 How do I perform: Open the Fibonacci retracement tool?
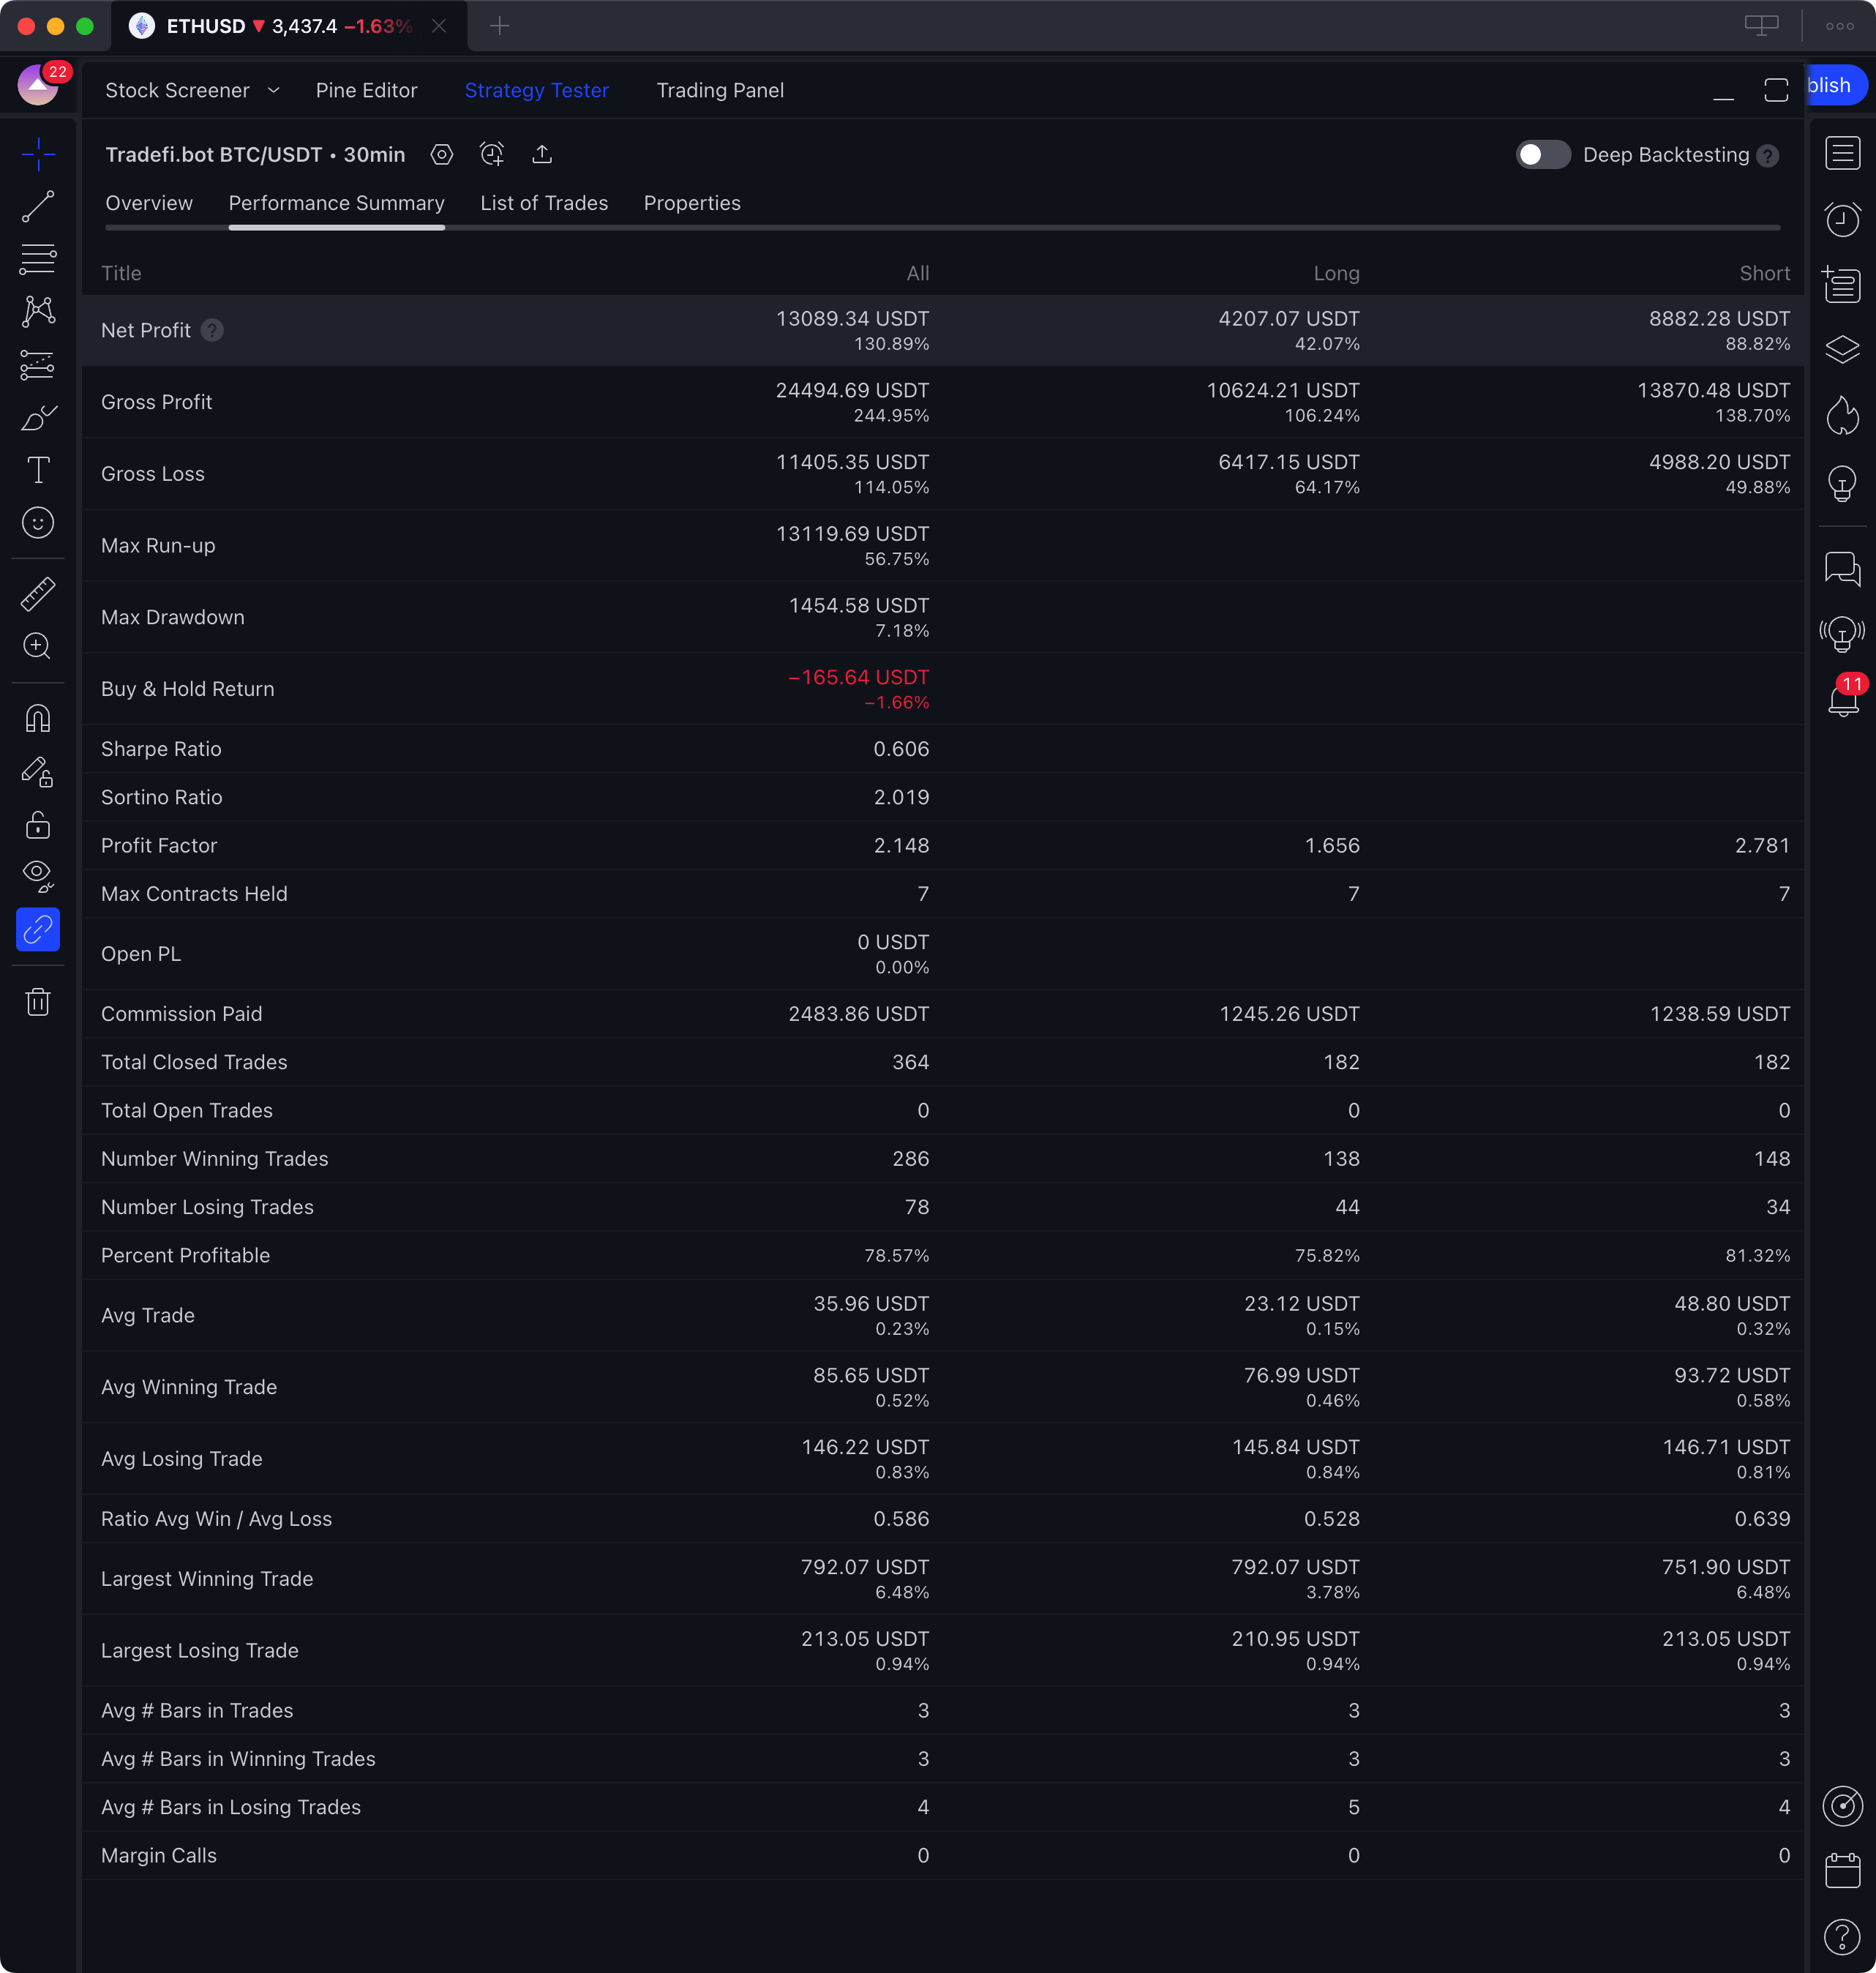click(x=38, y=259)
